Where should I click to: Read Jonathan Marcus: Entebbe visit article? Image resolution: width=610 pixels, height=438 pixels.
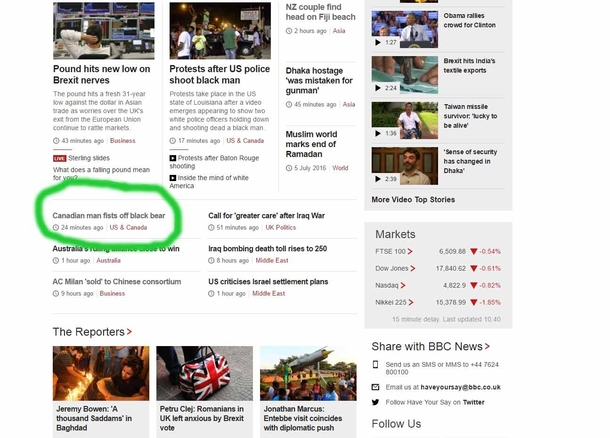pos(303,419)
